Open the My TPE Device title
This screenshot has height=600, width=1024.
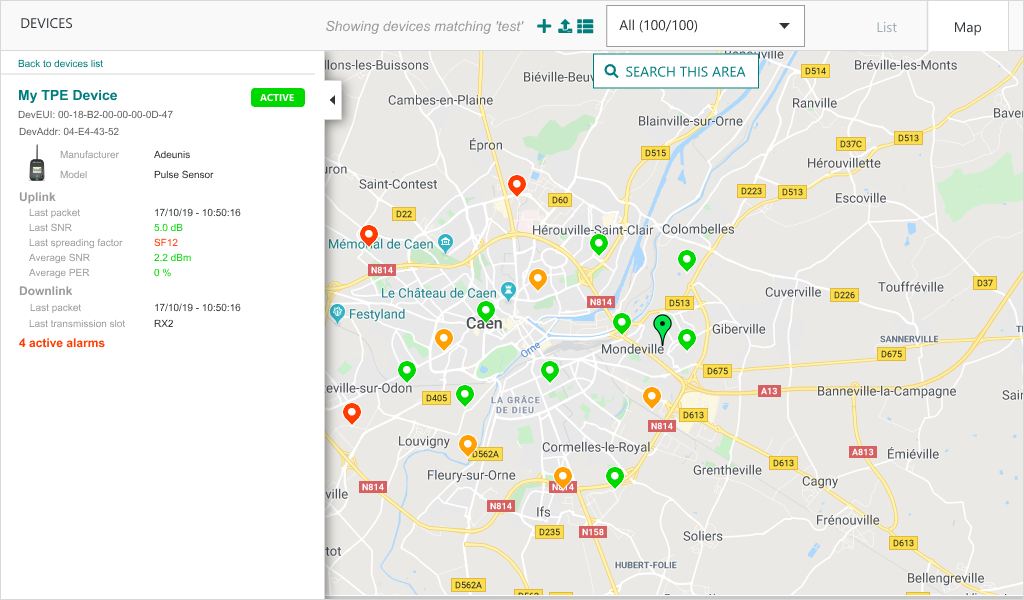(x=68, y=96)
